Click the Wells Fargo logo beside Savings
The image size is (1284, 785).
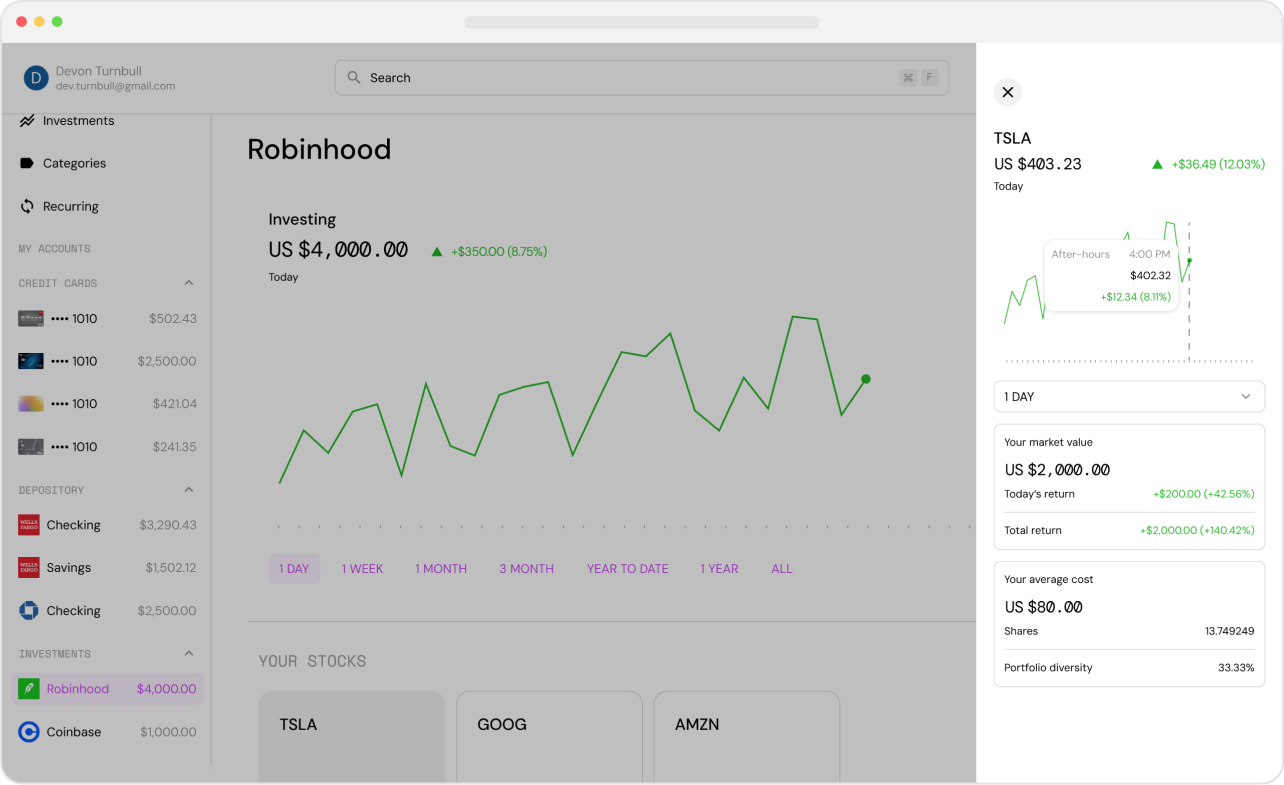tap(29, 568)
